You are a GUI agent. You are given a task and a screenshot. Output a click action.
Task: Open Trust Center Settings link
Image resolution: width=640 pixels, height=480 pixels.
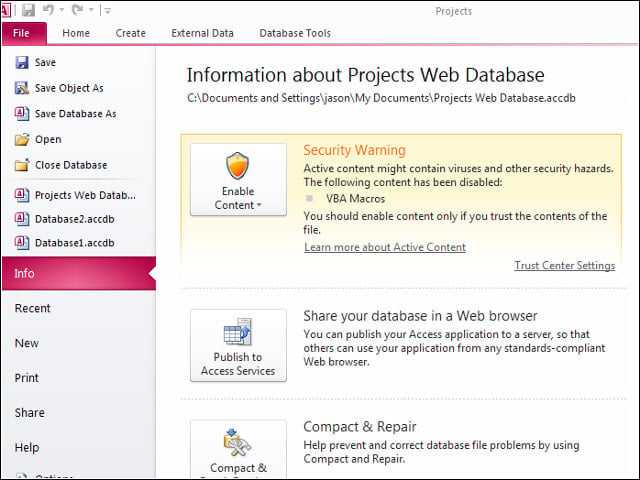[x=564, y=266]
